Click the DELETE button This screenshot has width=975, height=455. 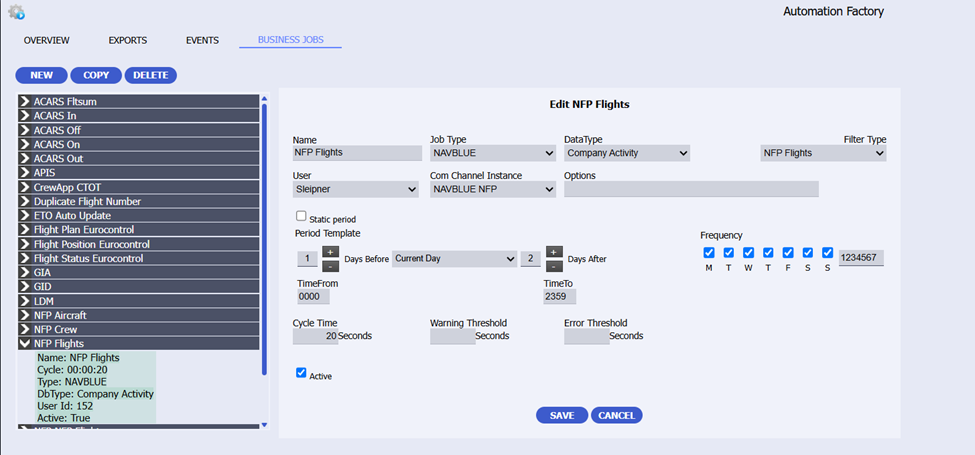coord(151,75)
